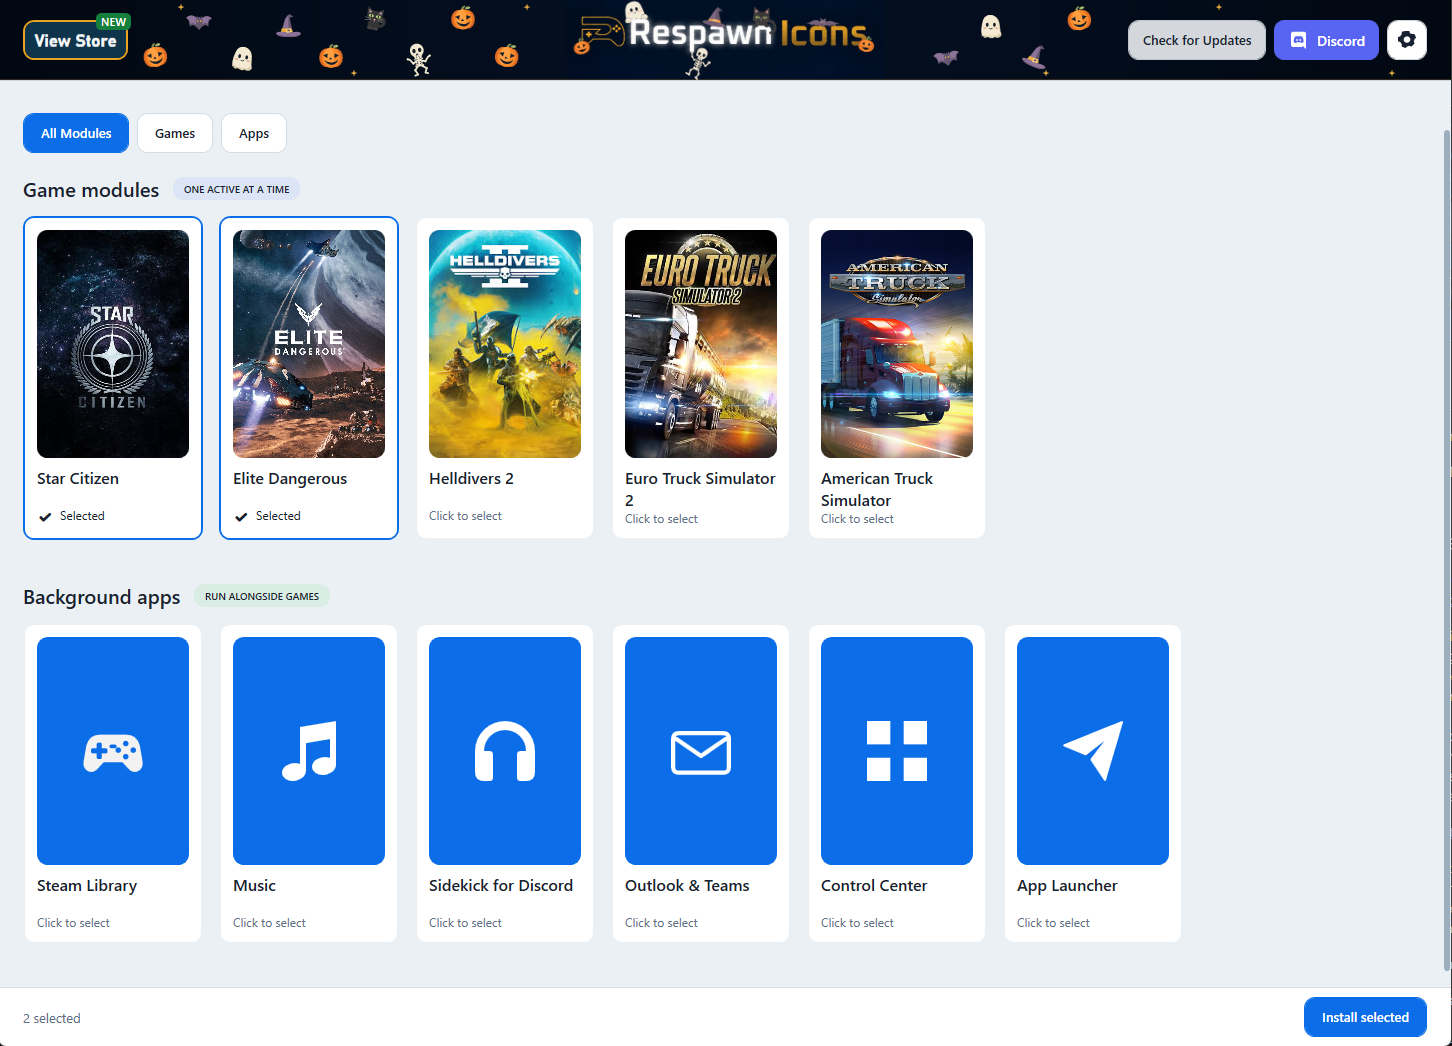Screen dimensions: 1452x1046
Task: Click the Install selected button
Action: click(1365, 1017)
